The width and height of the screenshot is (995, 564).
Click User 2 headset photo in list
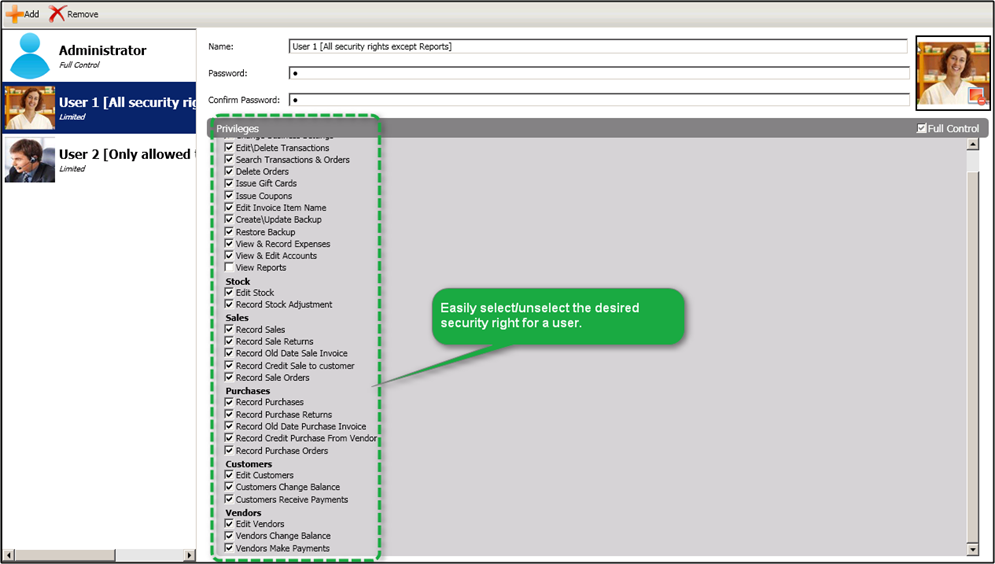coord(29,160)
